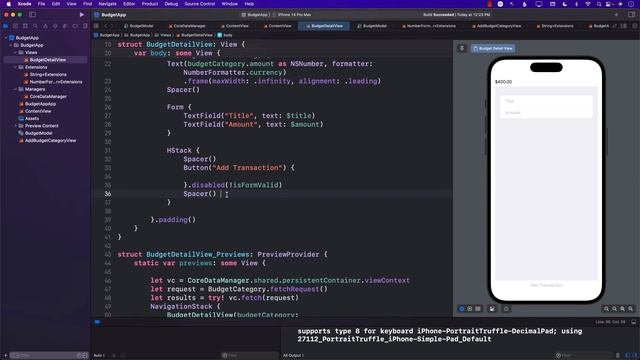Add a library item with plus button
This screenshot has height=360, width=640.
pyautogui.click(x=616, y=15)
